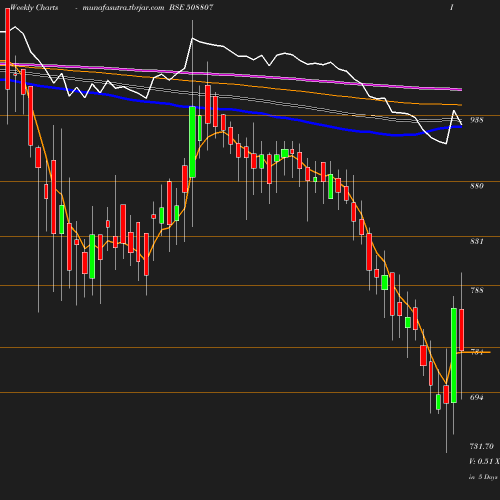Click the 831 price level label
The image size is (500, 500).
(477, 241)
